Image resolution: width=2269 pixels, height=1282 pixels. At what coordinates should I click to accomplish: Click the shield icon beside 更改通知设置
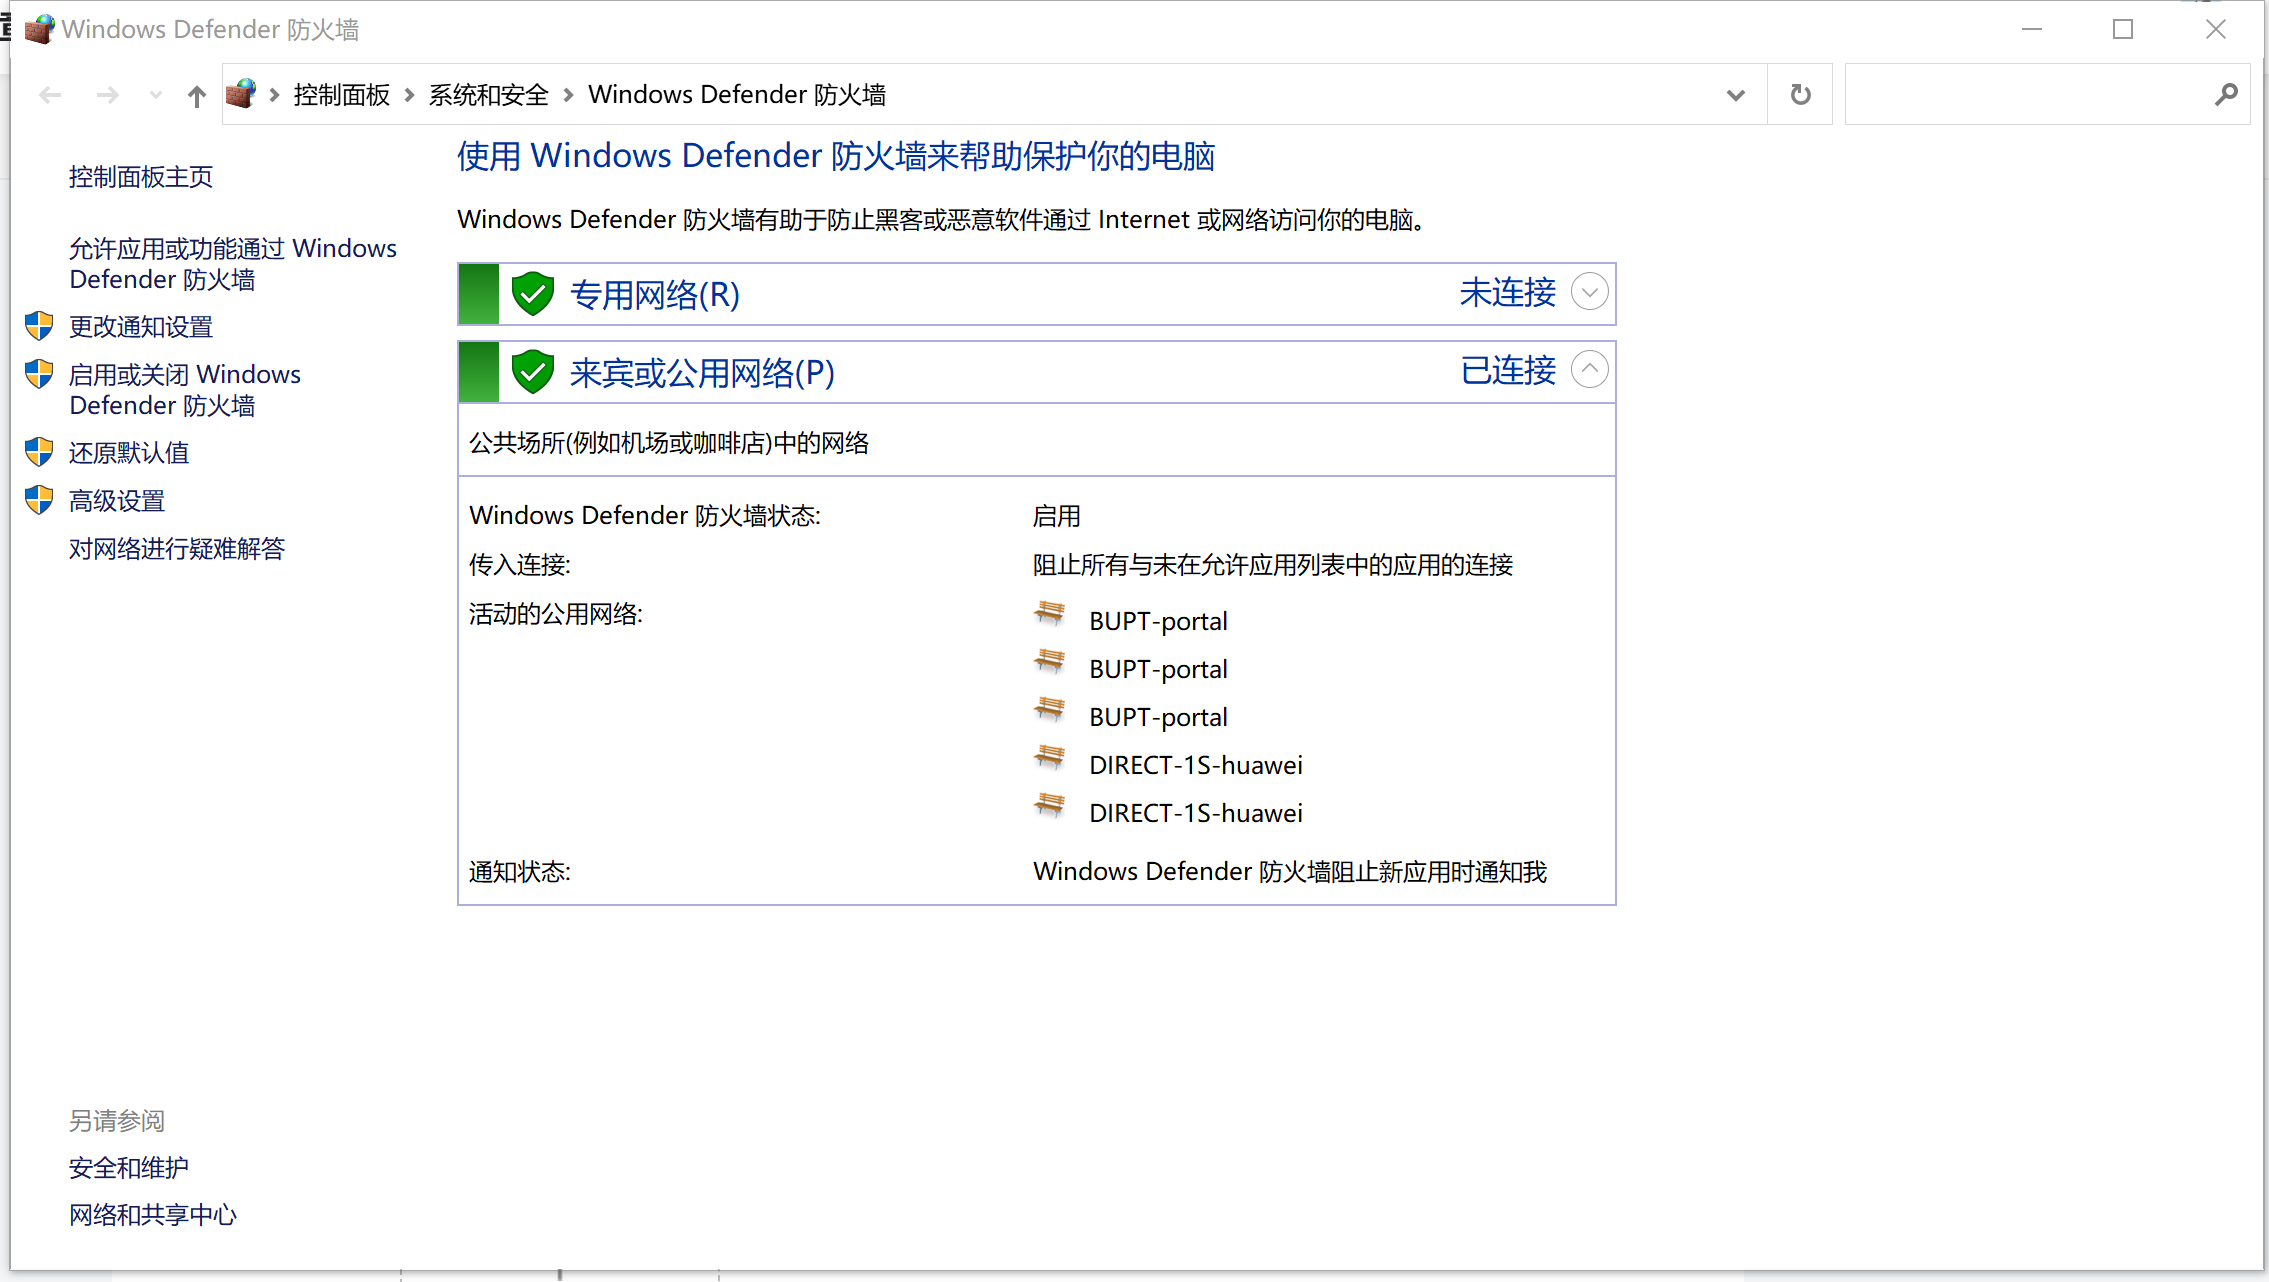(37, 326)
